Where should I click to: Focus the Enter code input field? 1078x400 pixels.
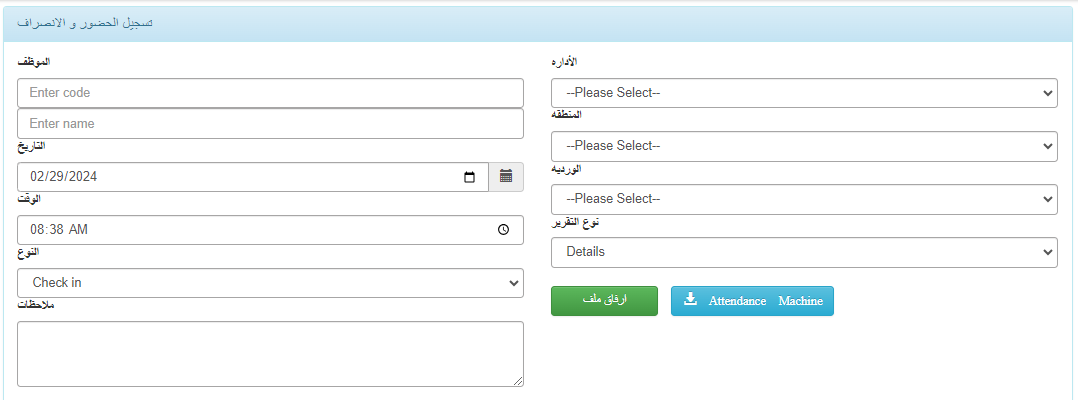pyautogui.click(x=270, y=93)
